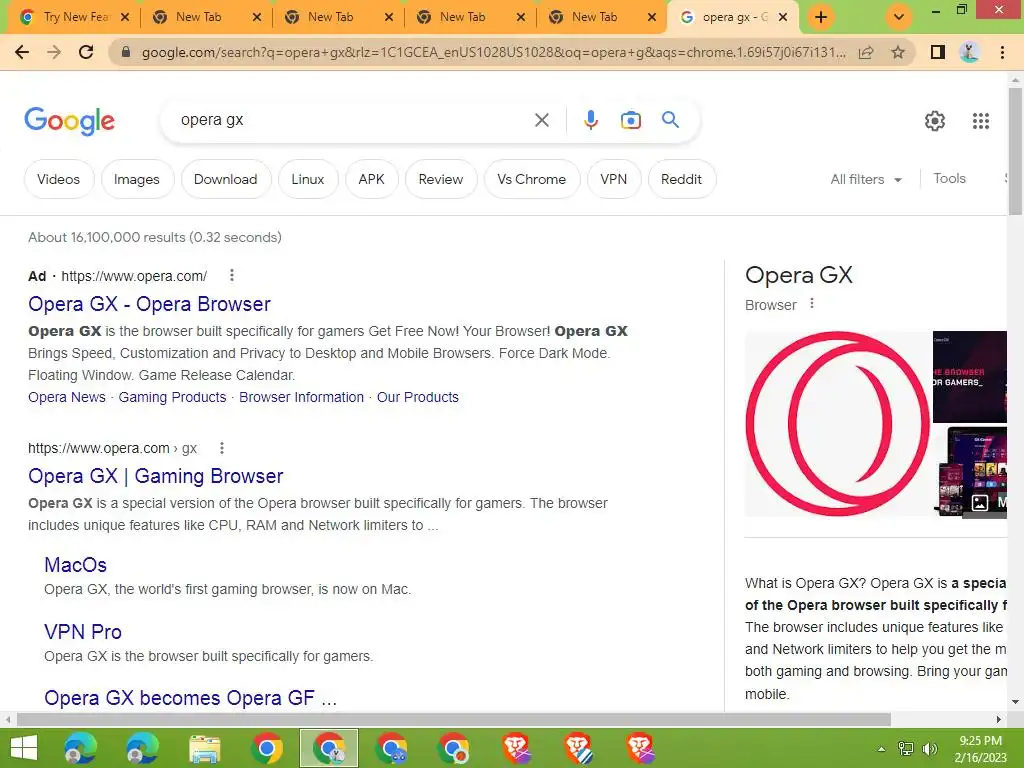Open the Opera News sitelink
Image resolution: width=1024 pixels, height=768 pixels.
point(67,397)
